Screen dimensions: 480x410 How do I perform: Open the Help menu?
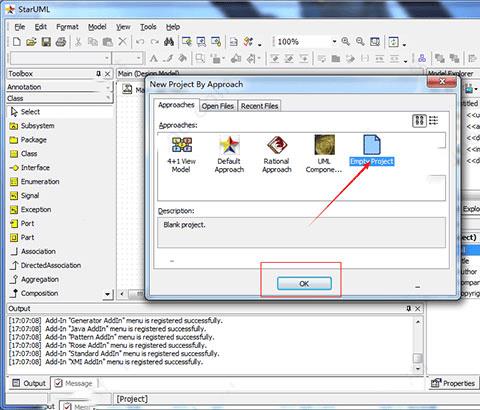click(x=173, y=27)
